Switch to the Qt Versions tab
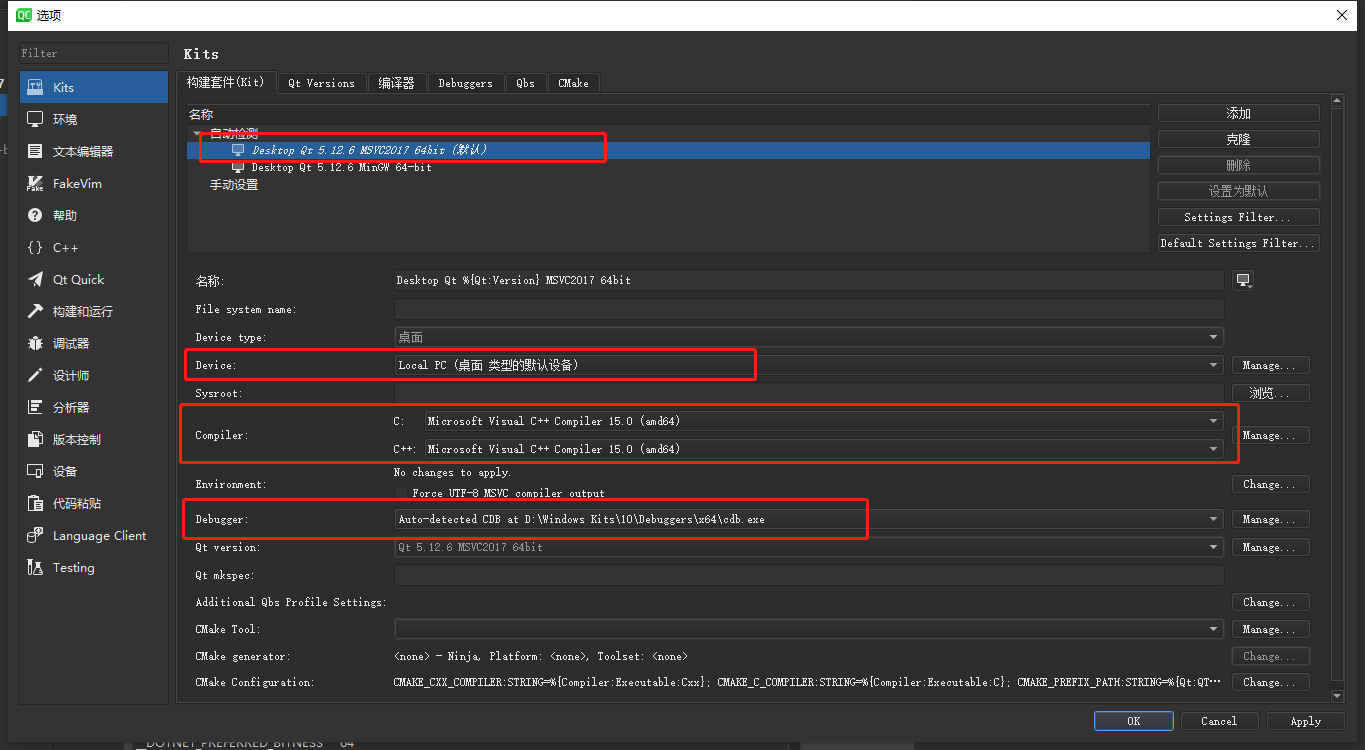Image resolution: width=1365 pixels, height=750 pixels. coord(321,83)
